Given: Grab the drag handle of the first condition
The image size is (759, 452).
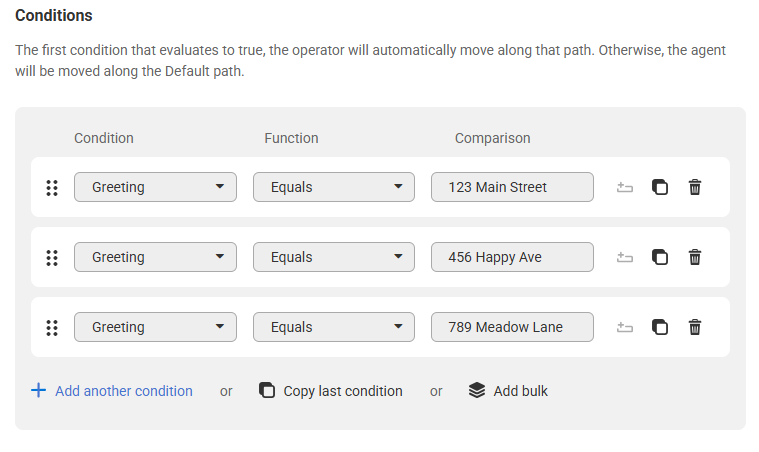Looking at the screenshot, I should point(52,188).
